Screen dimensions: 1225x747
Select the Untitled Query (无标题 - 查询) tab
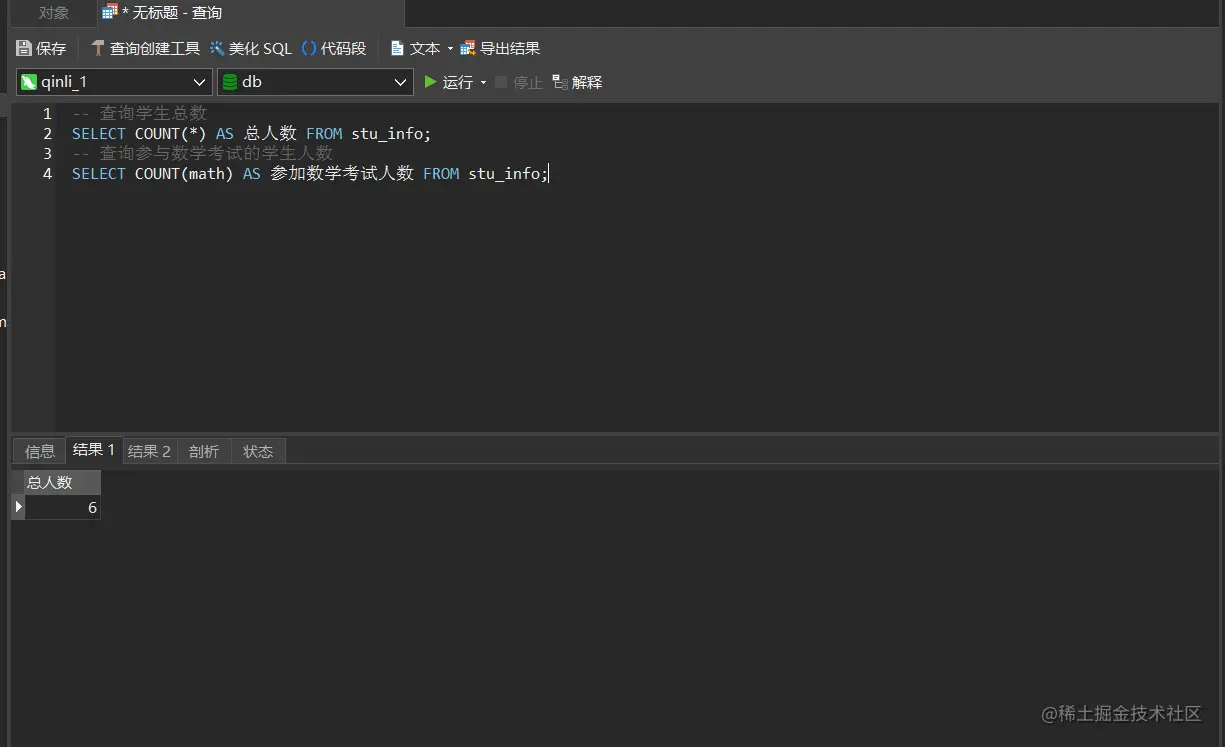[x=250, y=13]
